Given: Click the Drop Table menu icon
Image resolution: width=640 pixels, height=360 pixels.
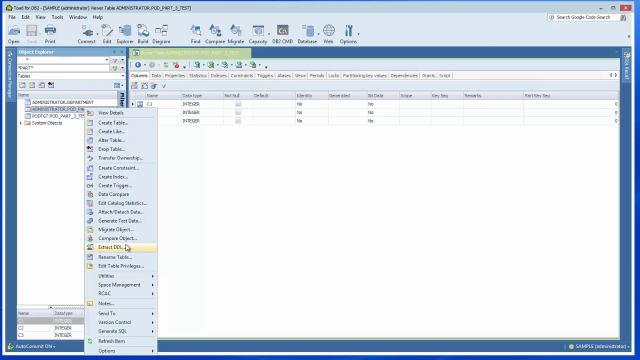Looking at the screenshot, I should point(90,149).
